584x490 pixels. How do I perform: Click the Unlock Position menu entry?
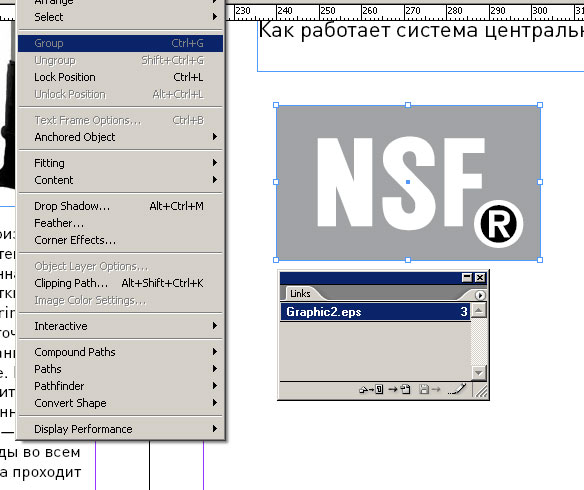tap(120, 94)
